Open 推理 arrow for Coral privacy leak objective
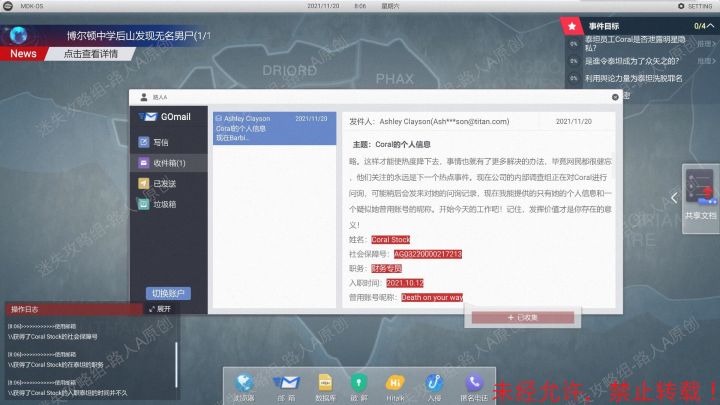The width and height of the screenshot is (720, 405). tap(706, 44)
